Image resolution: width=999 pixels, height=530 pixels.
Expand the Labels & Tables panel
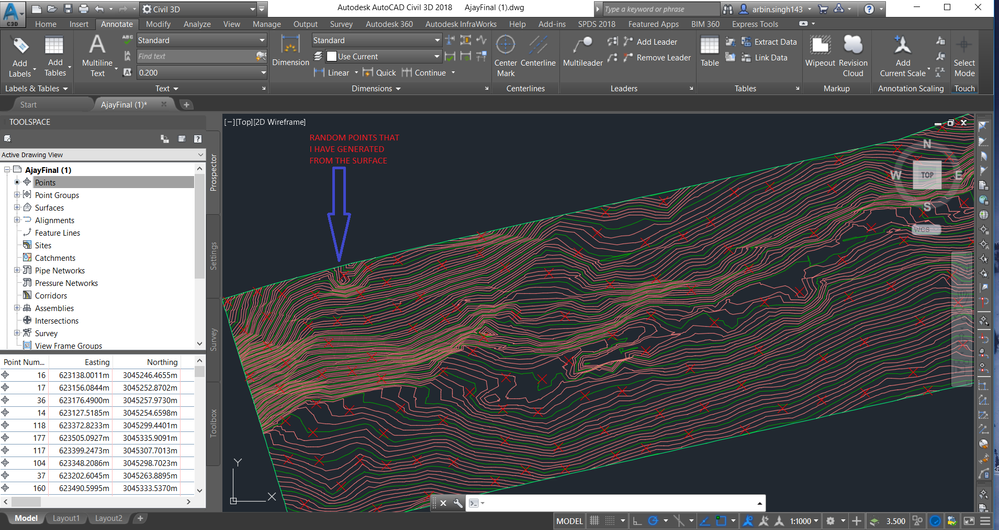[x=36, y=89]
